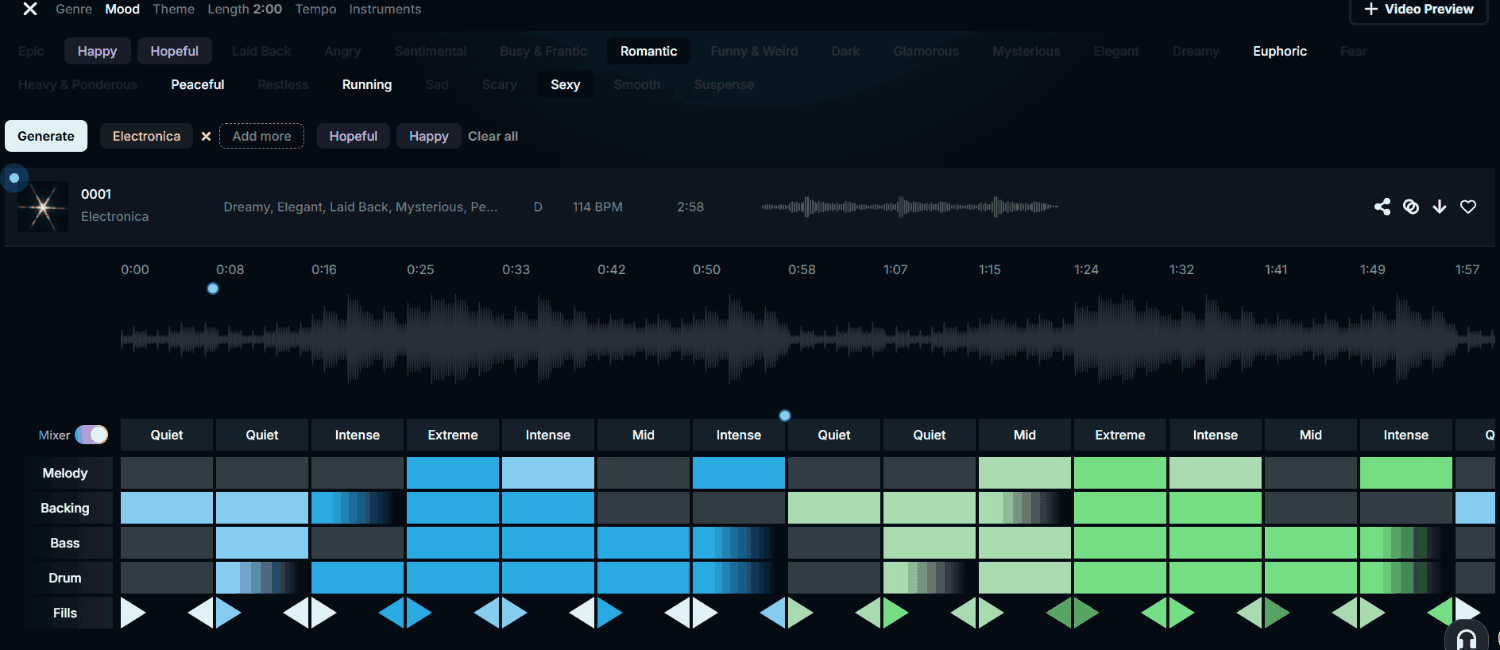This screenshot has width=1500, height=650.
Task: Deselect the Romantic mood
Action: (x=648, y=50)
